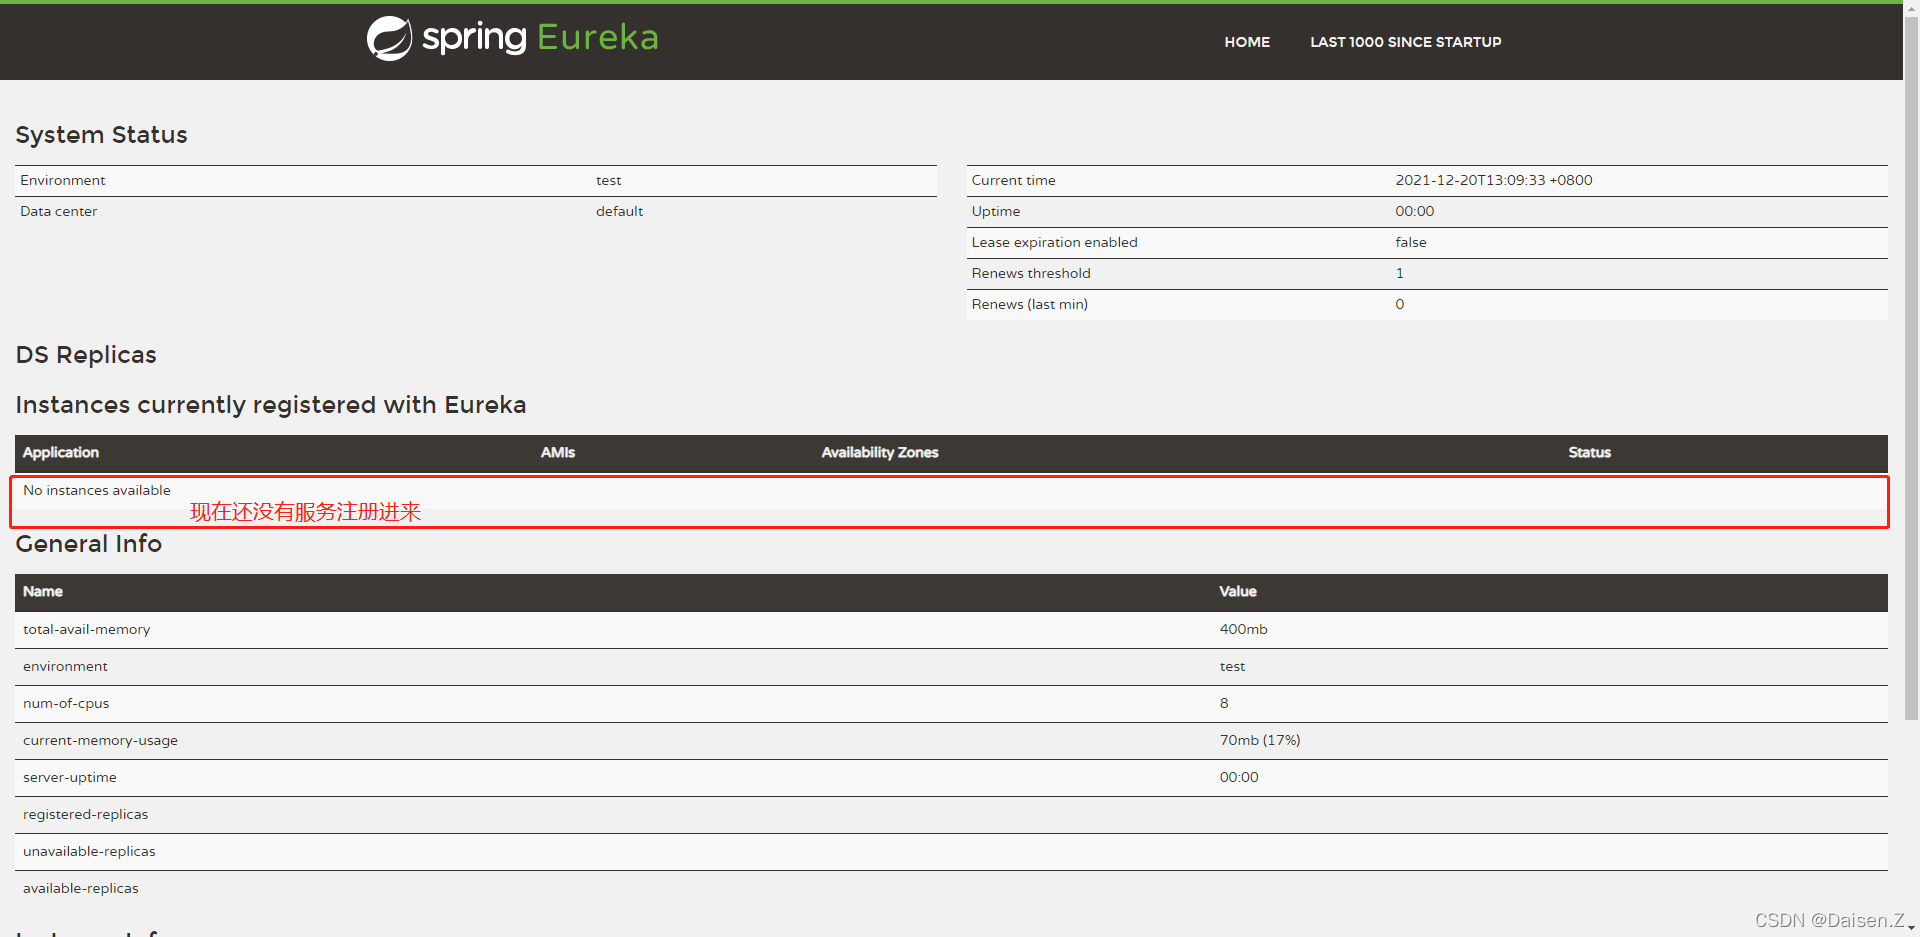Select the System Status heading

[101, 135]
